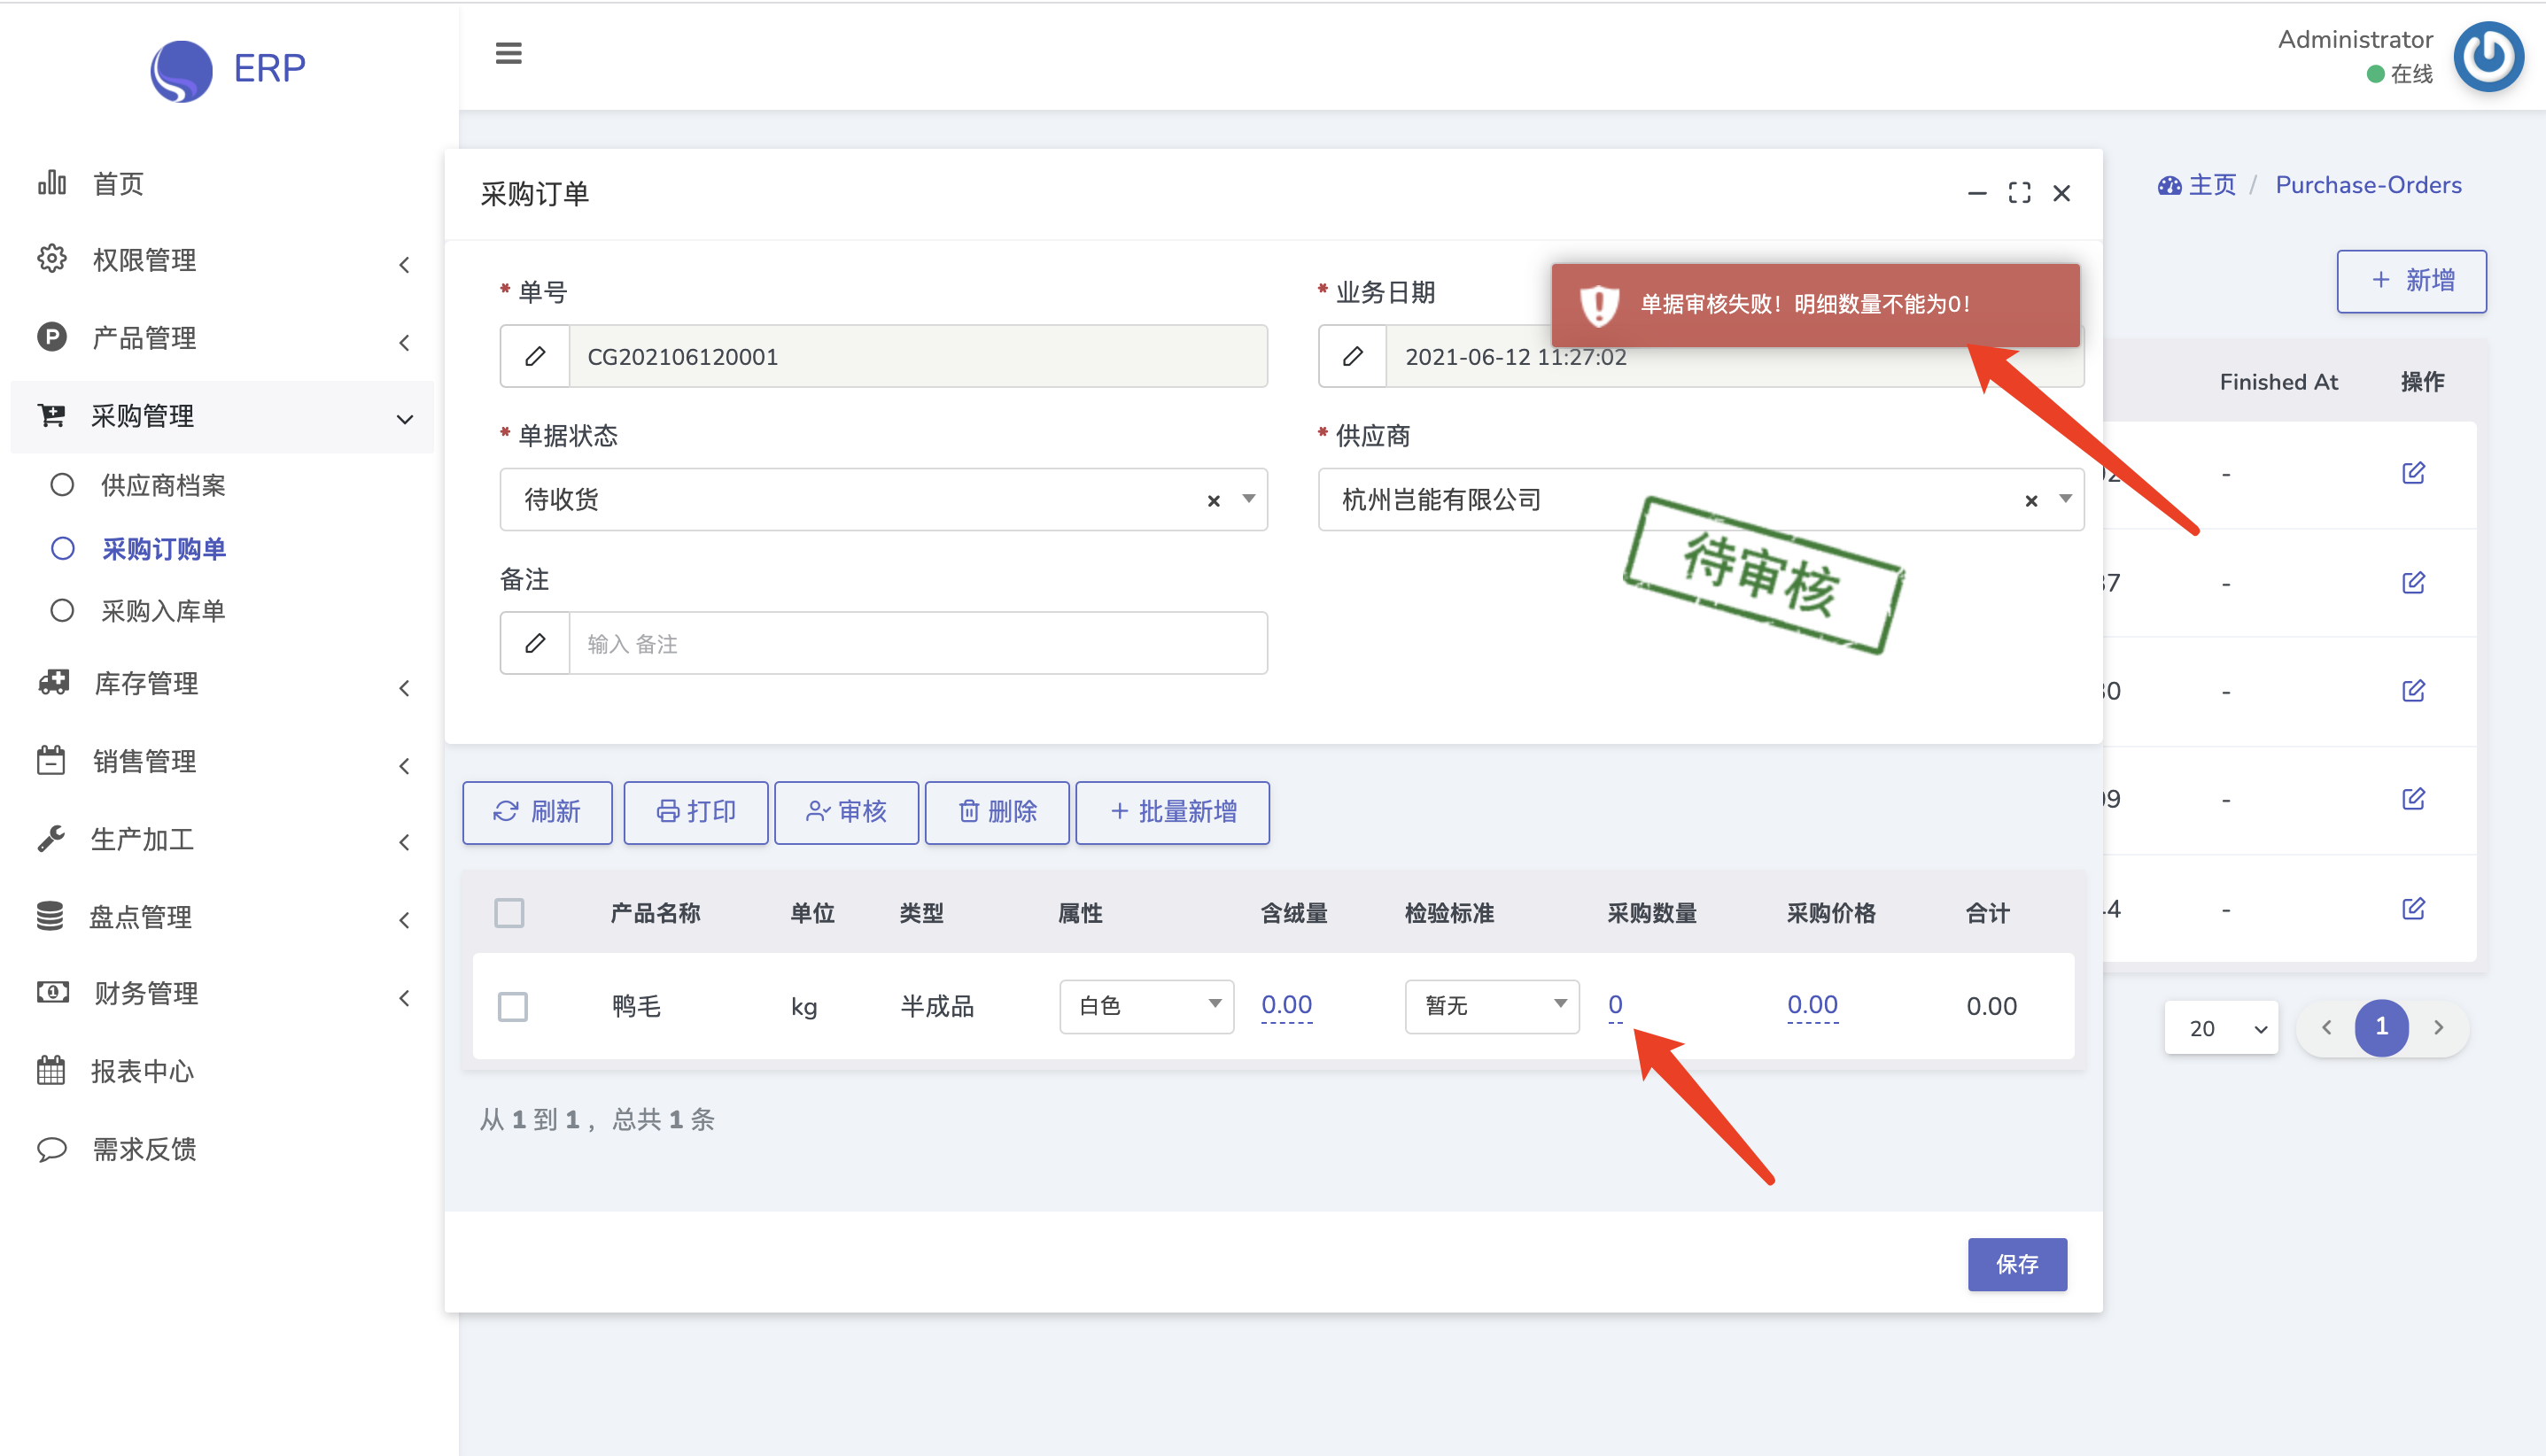Click the 库存管理 truck icon

[x=53, y=683]
